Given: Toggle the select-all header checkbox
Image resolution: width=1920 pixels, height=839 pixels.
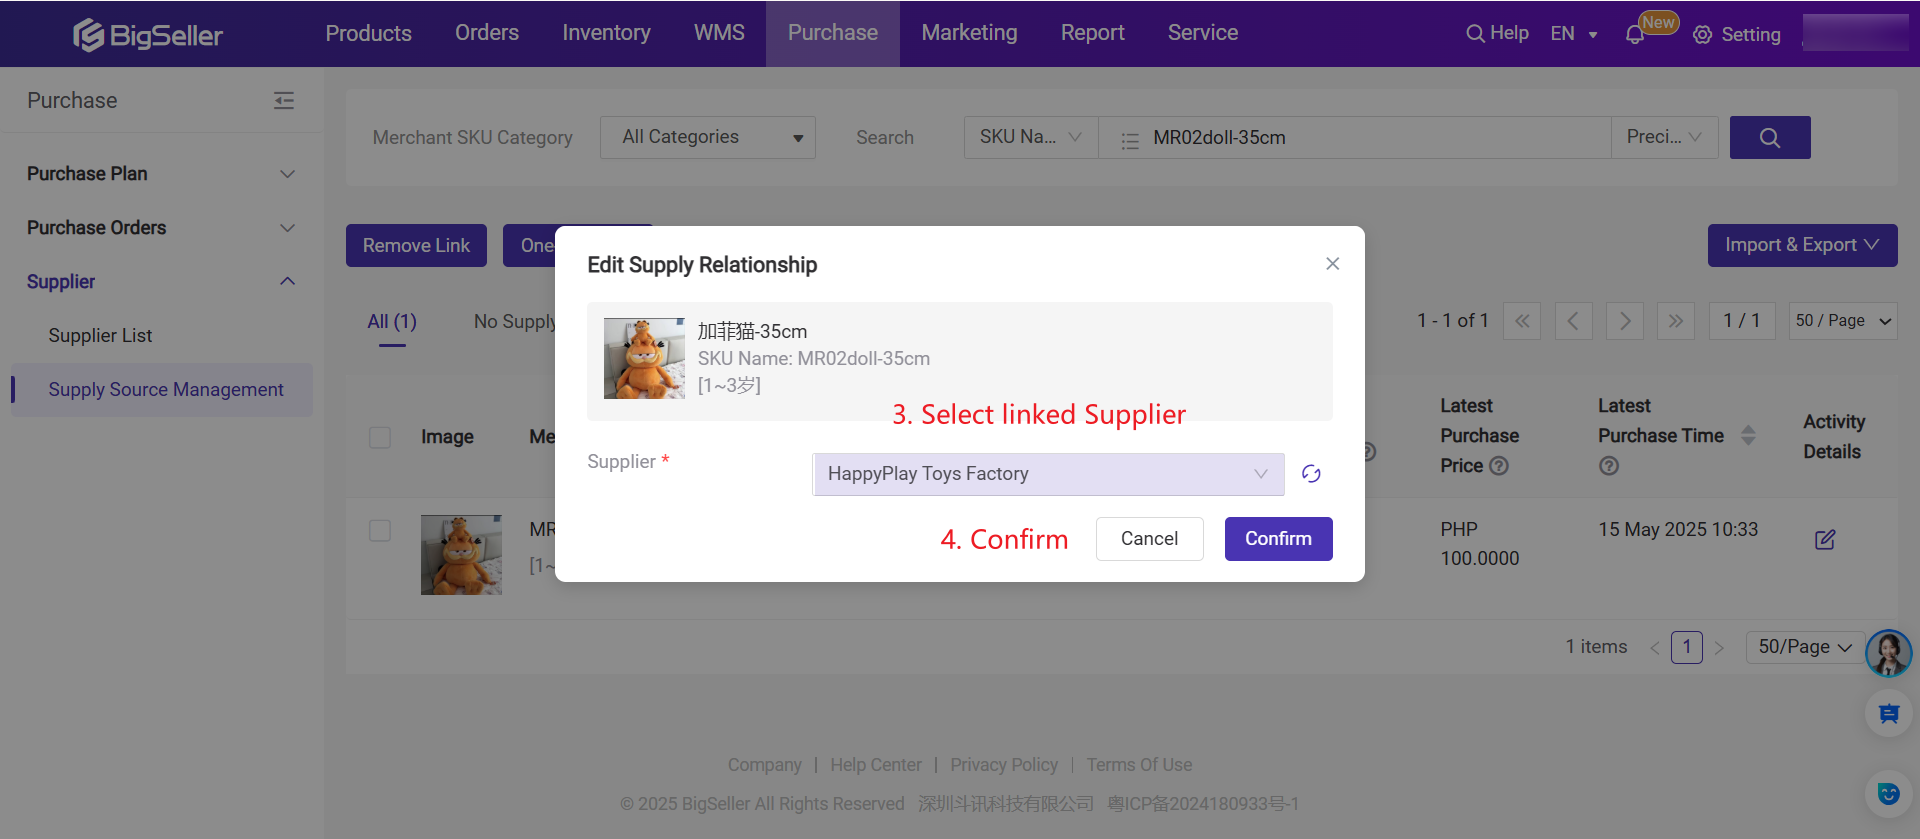Looking at the screenshot, I should pyautogui.click(x=380, y=437).
